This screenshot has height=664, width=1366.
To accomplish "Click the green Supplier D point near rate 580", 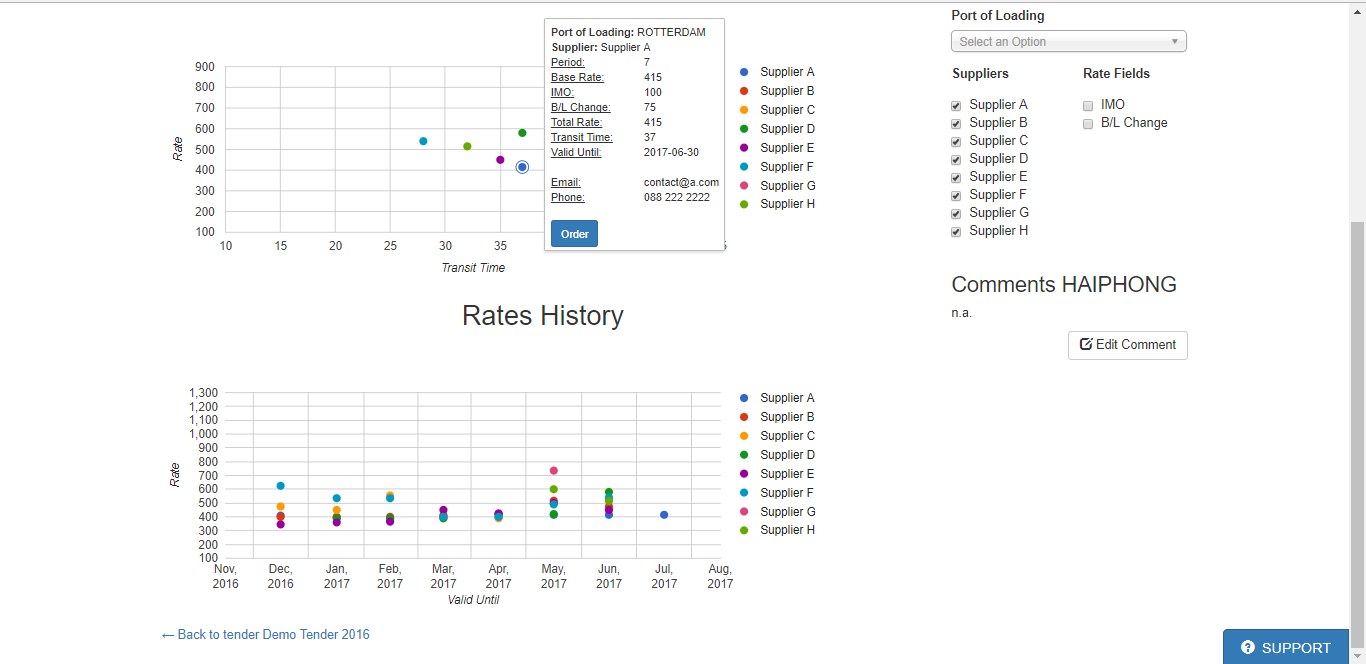I will point(522,133).
